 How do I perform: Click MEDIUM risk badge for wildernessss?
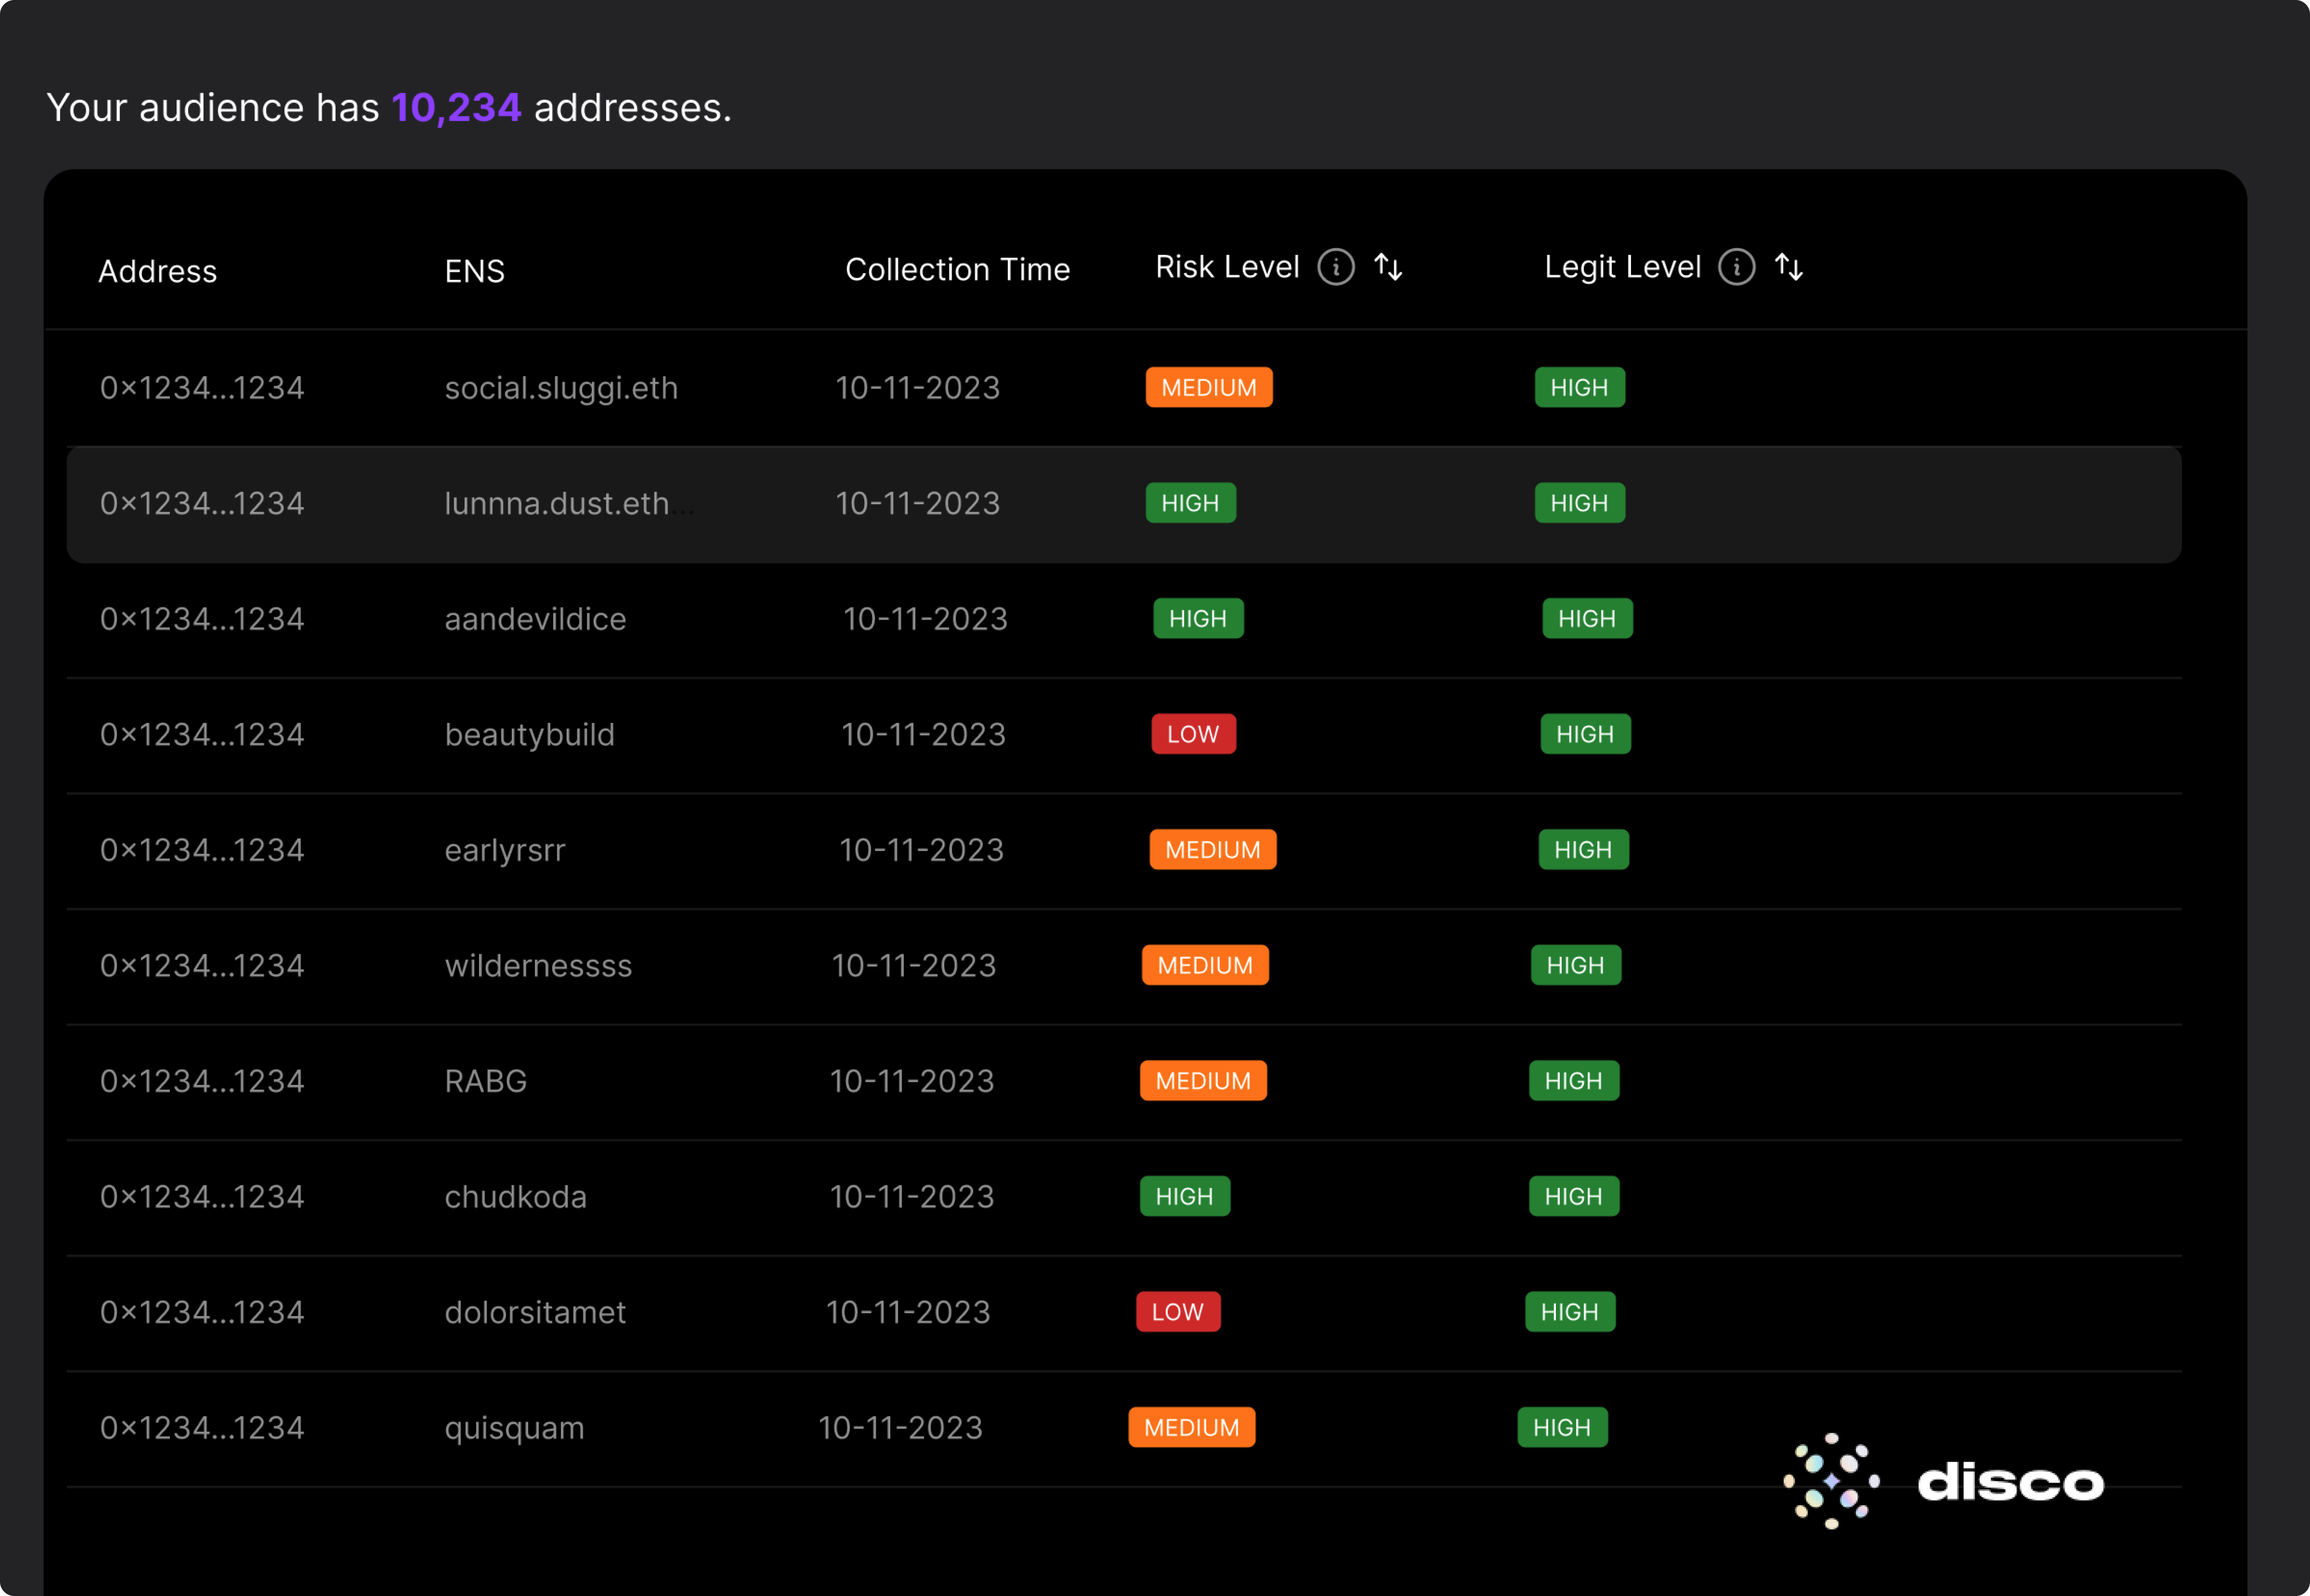point(1205,965)
